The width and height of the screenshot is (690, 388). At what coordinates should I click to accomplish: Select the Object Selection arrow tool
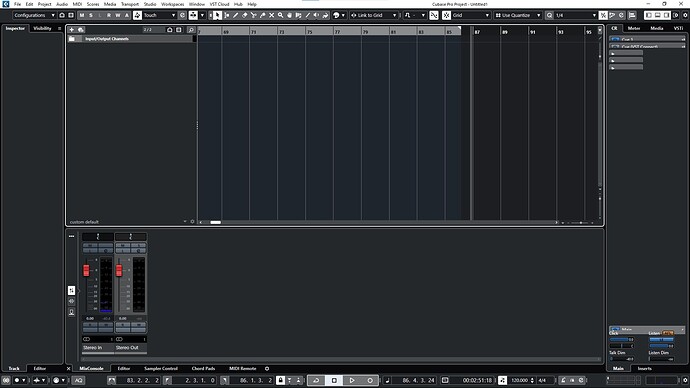217,15
